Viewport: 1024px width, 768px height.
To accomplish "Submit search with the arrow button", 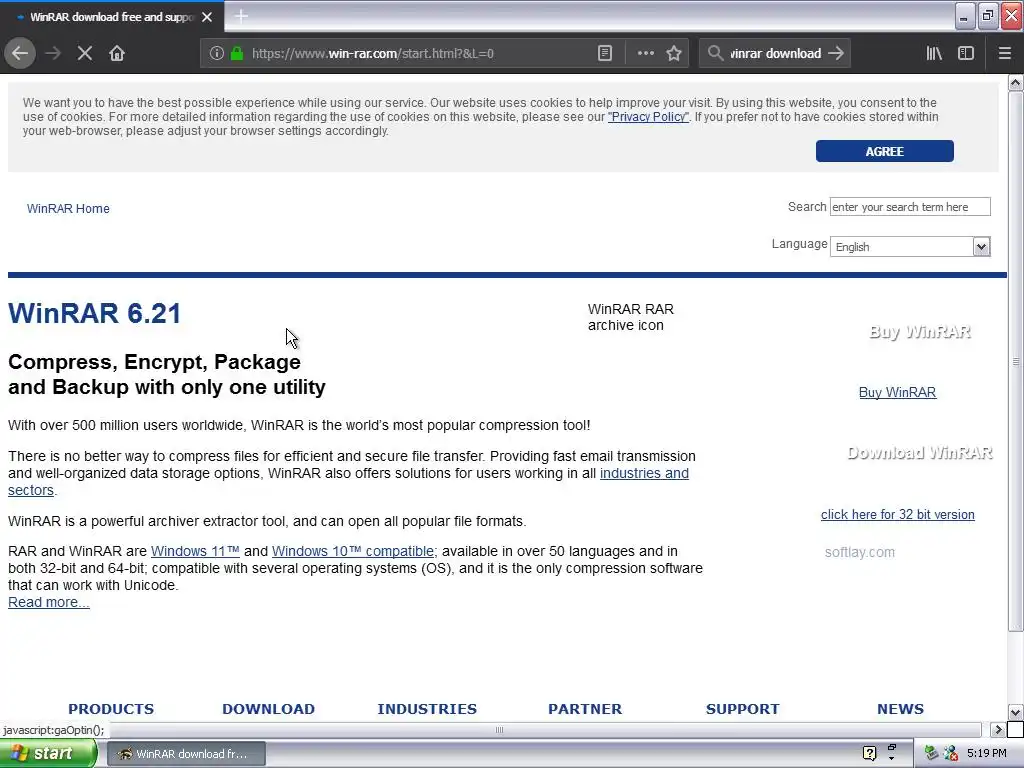I will [x=836, y=54].
